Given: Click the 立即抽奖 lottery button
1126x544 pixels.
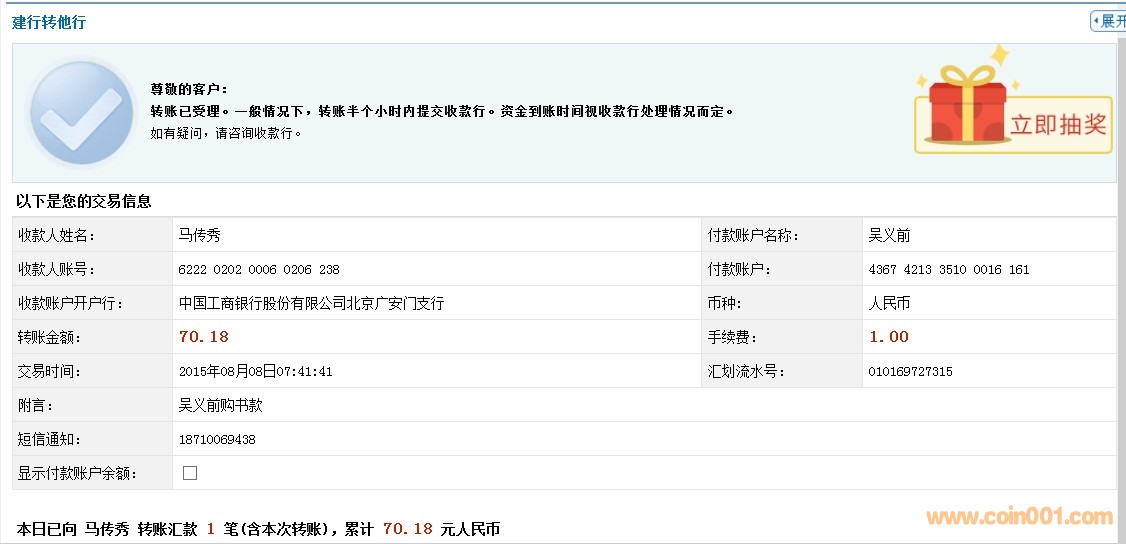Looking at the screenshot, I should pos(1057,125).
